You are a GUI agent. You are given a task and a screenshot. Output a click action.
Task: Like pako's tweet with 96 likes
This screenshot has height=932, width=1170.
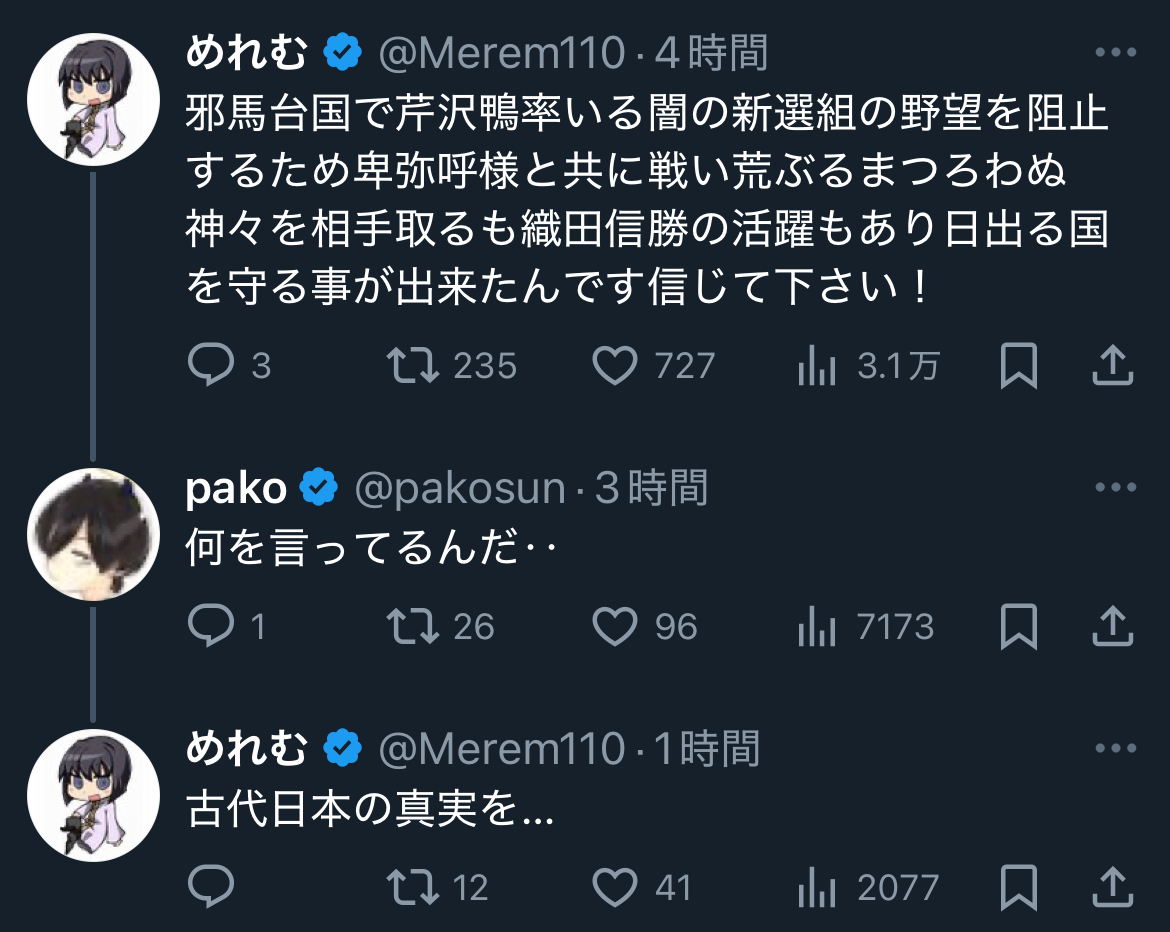pos(615,627)
